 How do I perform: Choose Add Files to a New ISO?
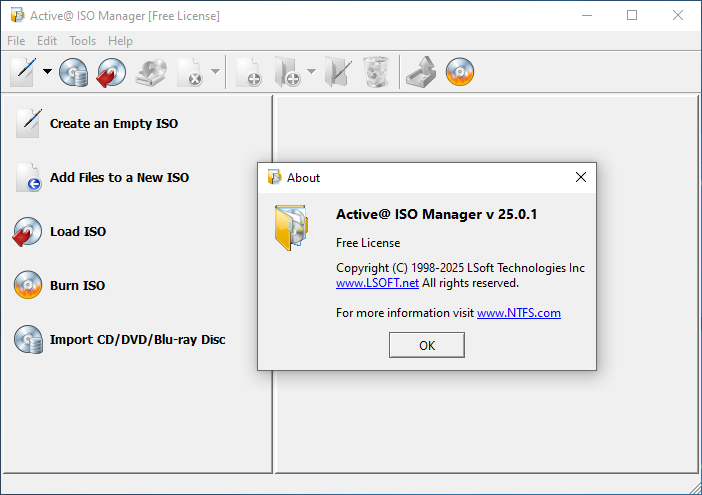[x=120, y=178]
